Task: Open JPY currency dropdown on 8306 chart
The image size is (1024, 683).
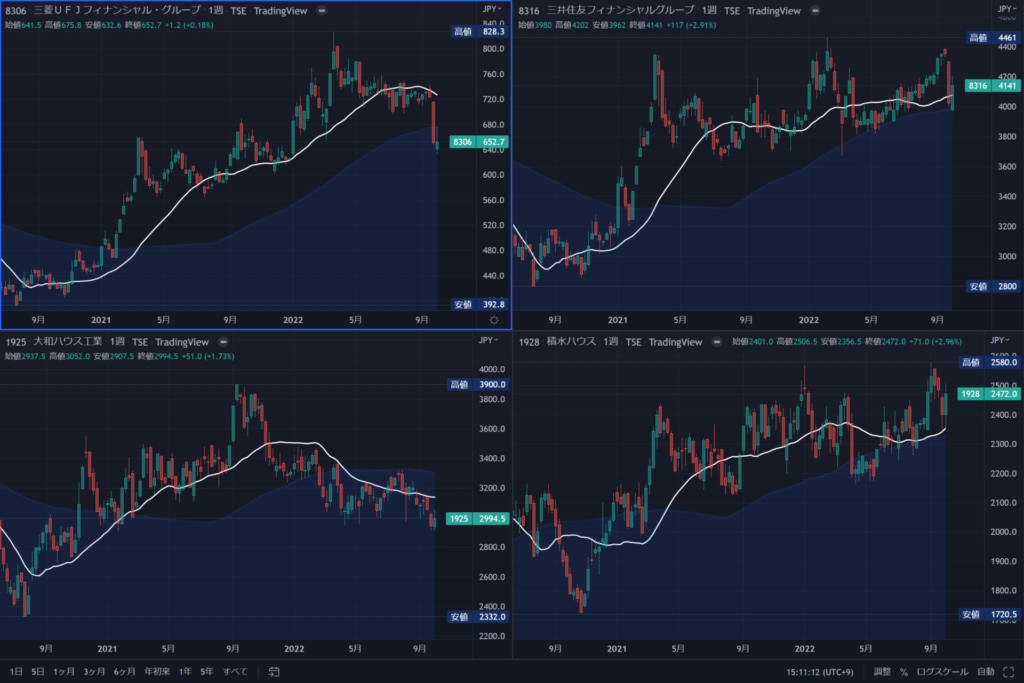Action: (x=492, y=9)
